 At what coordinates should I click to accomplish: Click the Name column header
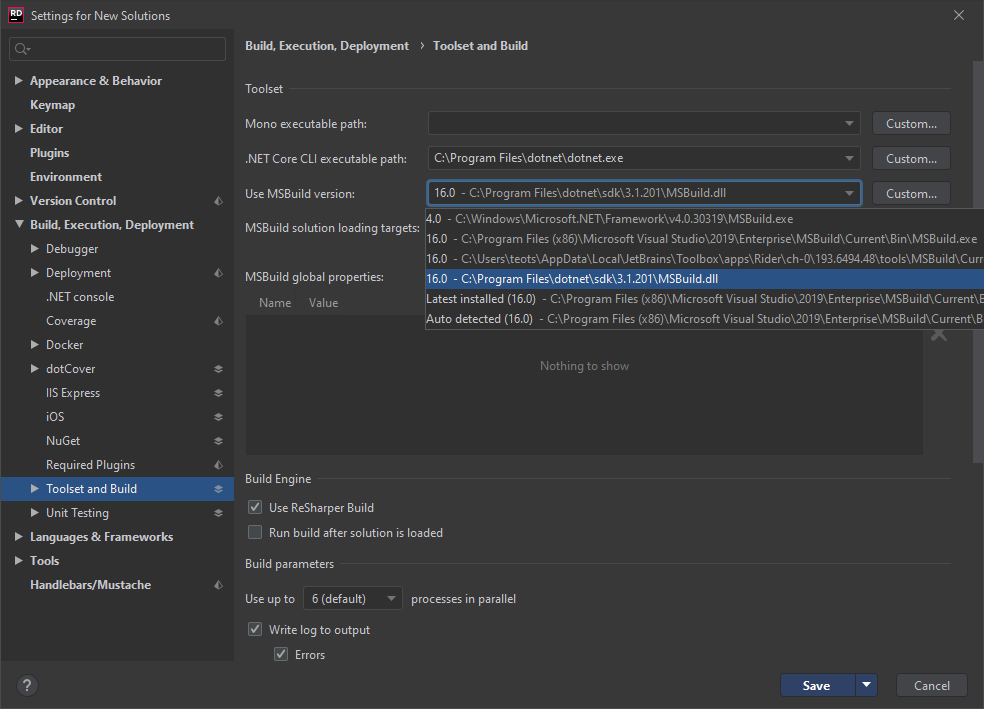point(275,303)
